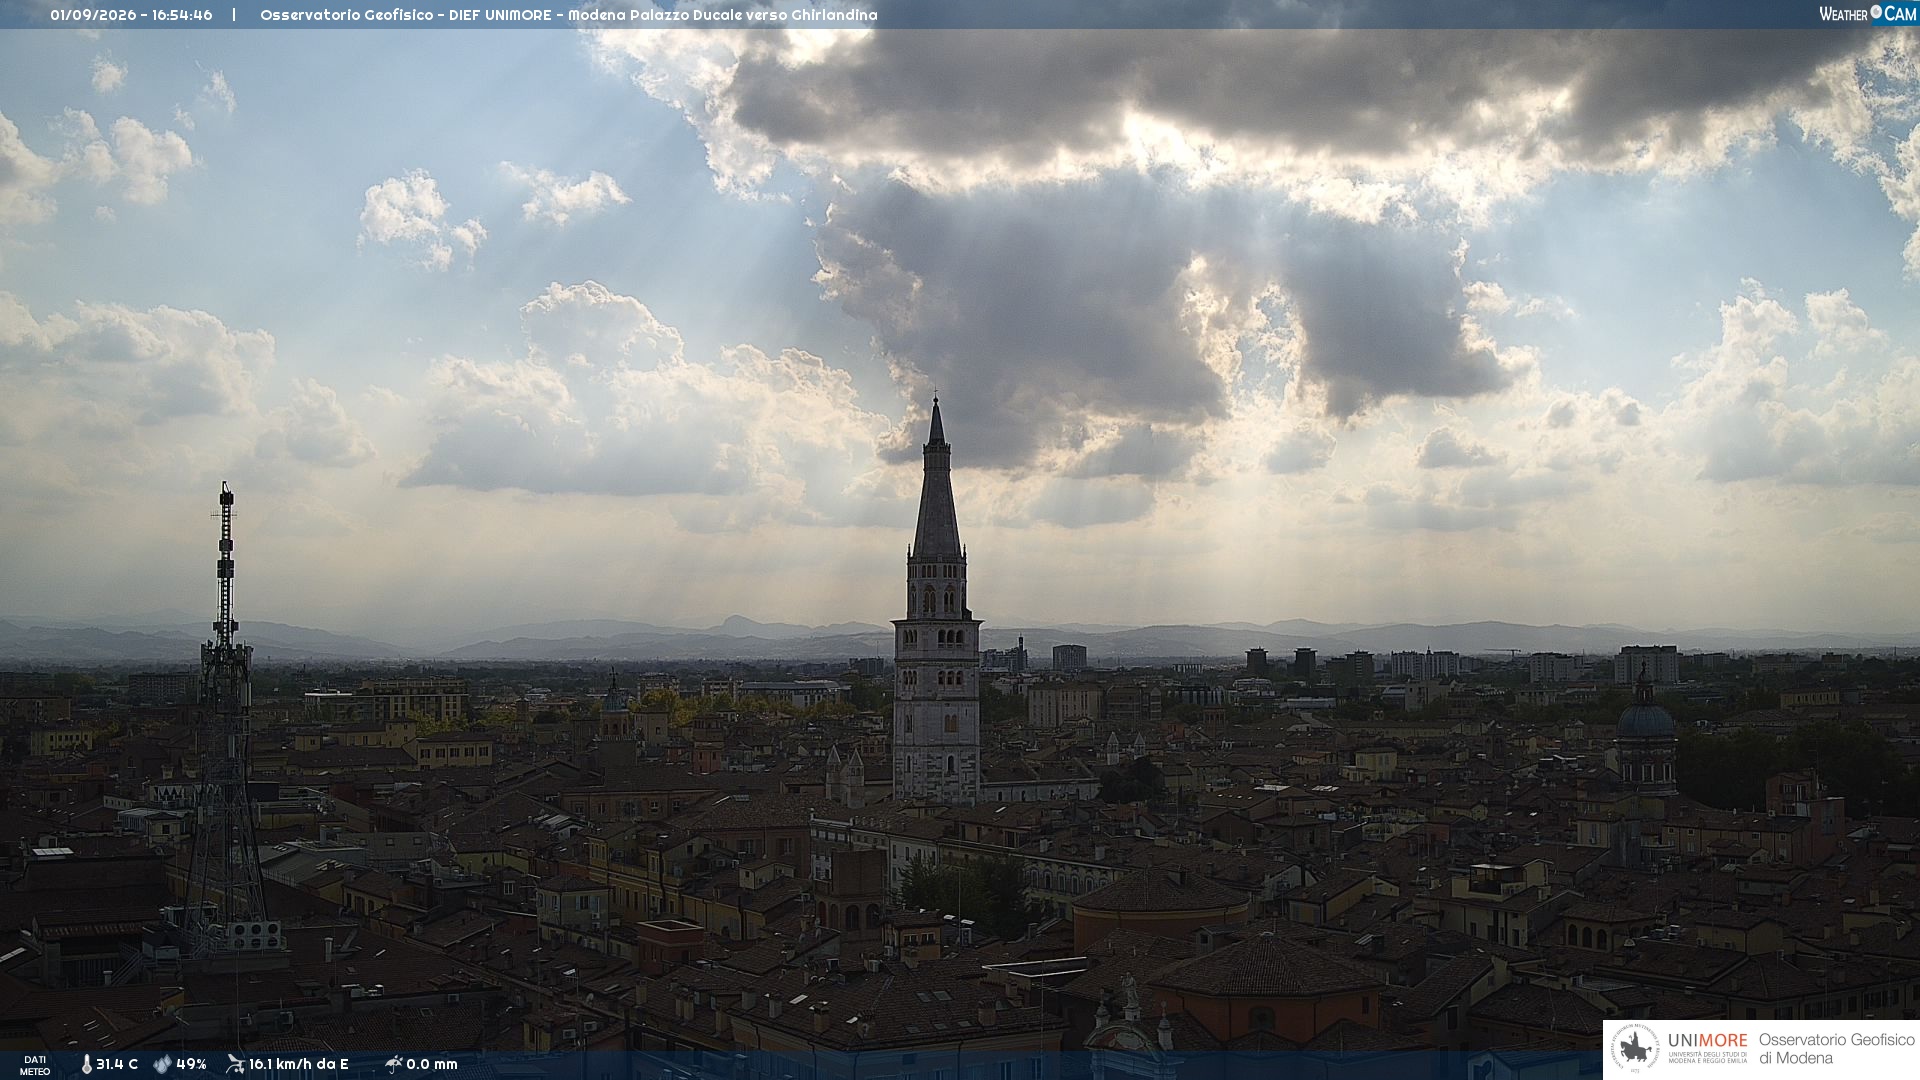This screenshot has width=1920, height=1080.
Task: Click the 16.1 km/h da E wind reading
Action: click(299, 1064)
